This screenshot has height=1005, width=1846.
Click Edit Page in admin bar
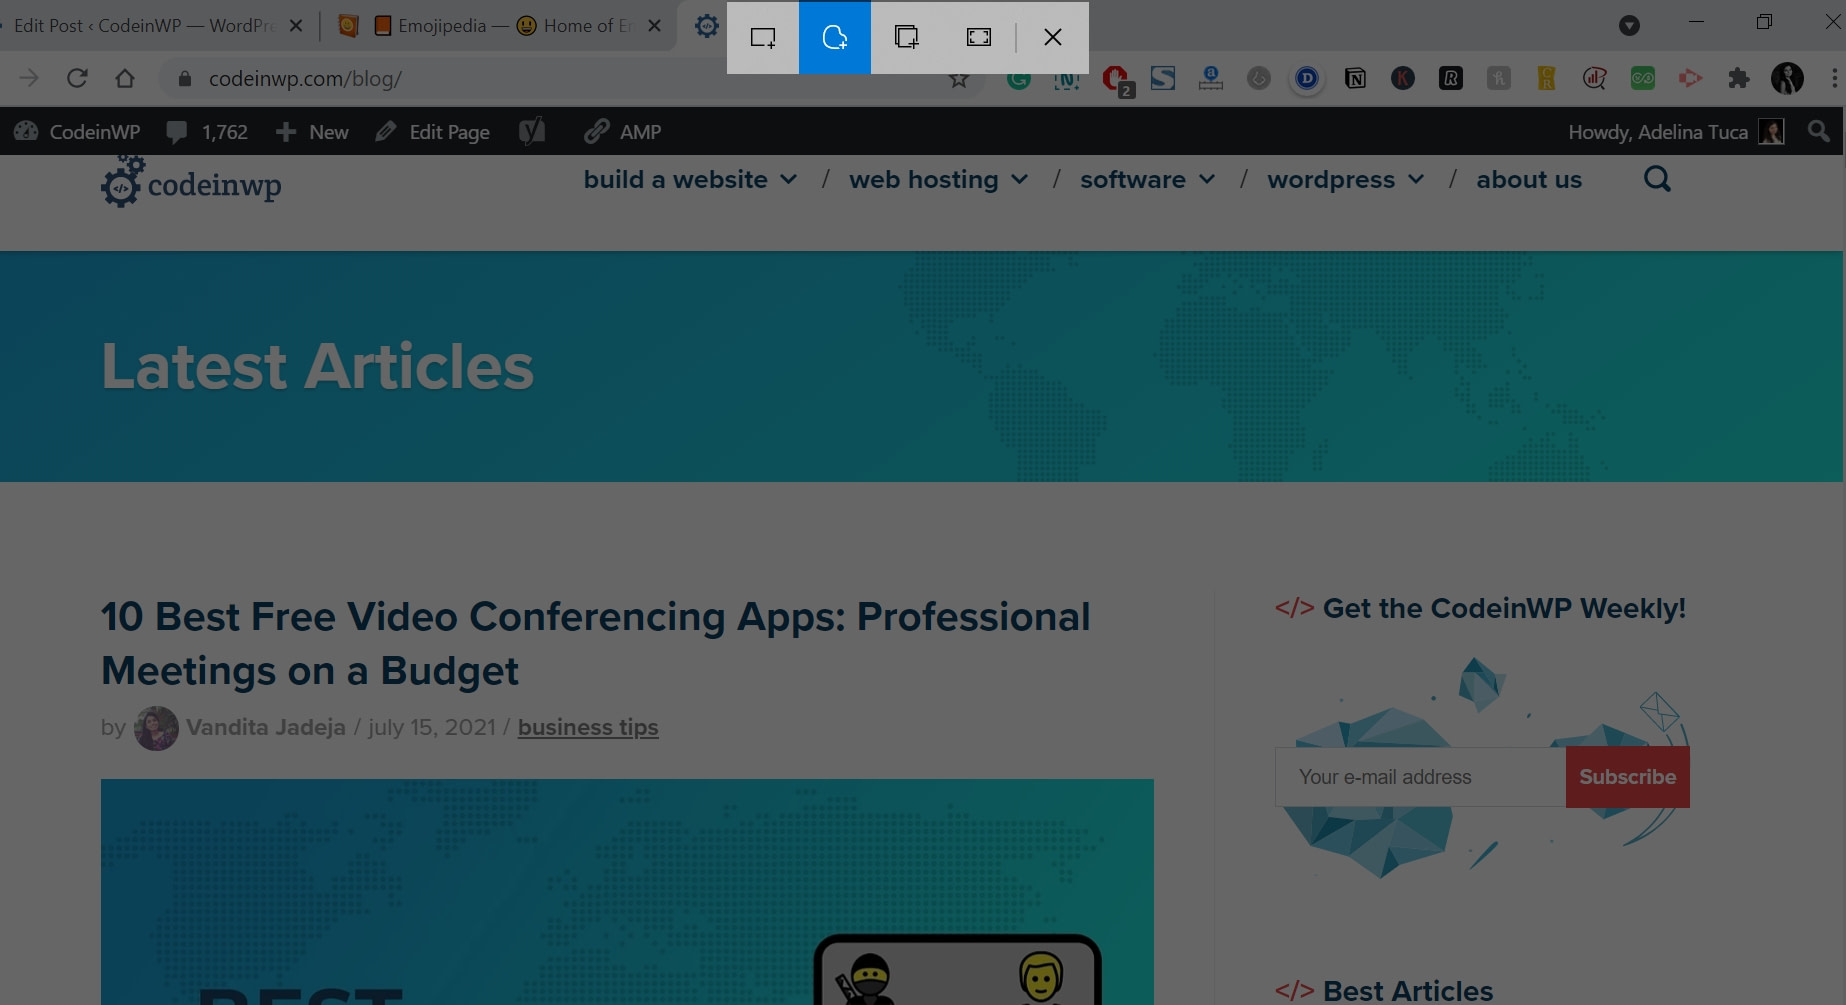pyautogui.click(x=433, y=132)
